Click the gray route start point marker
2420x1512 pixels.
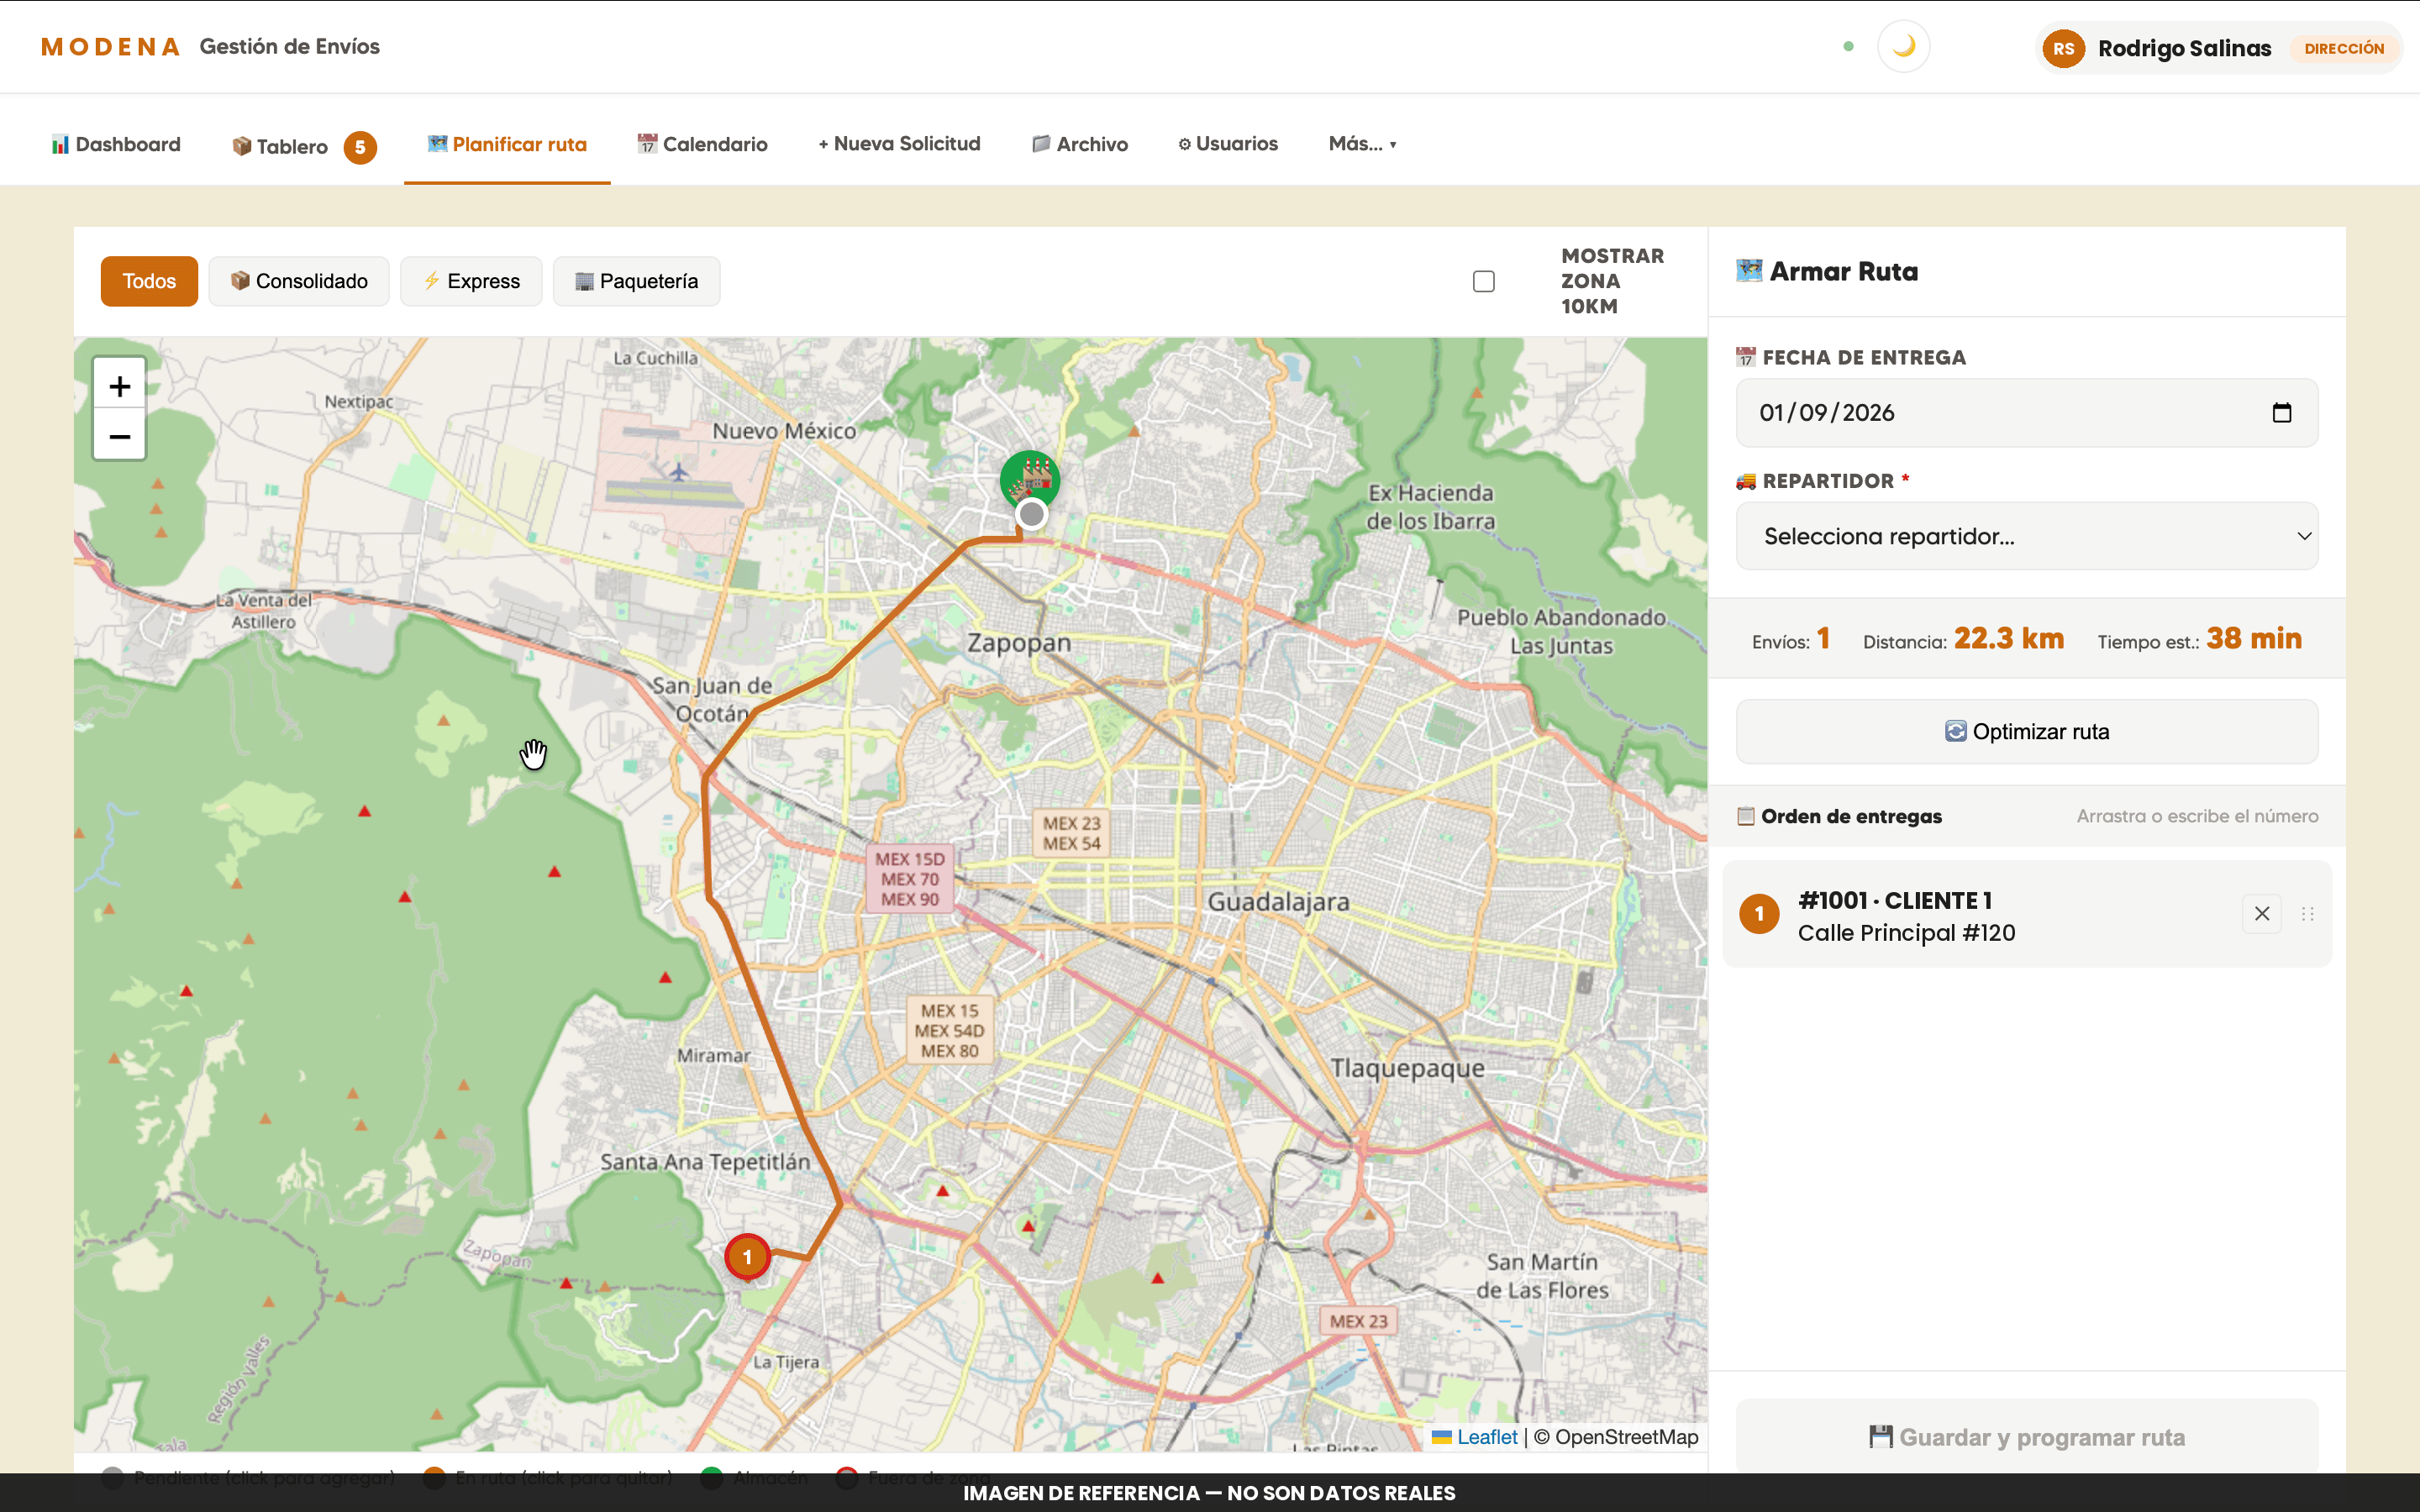pyautogui.click(x=1031, y=515)
